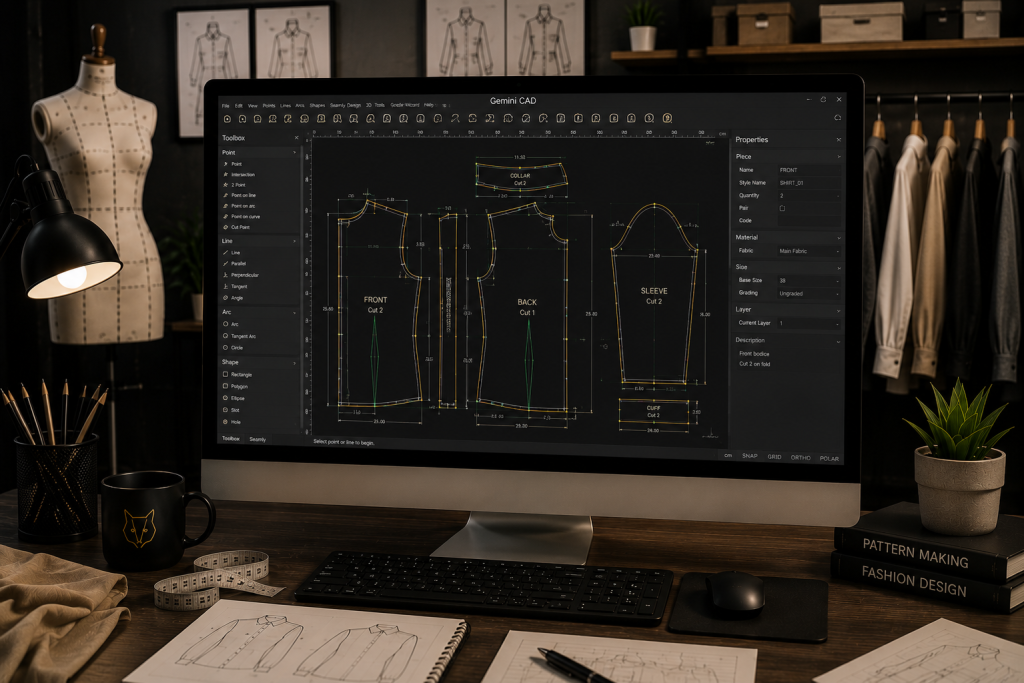This screenshot has height=683, width=1024.
Task: Open the Lines menu
Action: (x=285, y=106)
